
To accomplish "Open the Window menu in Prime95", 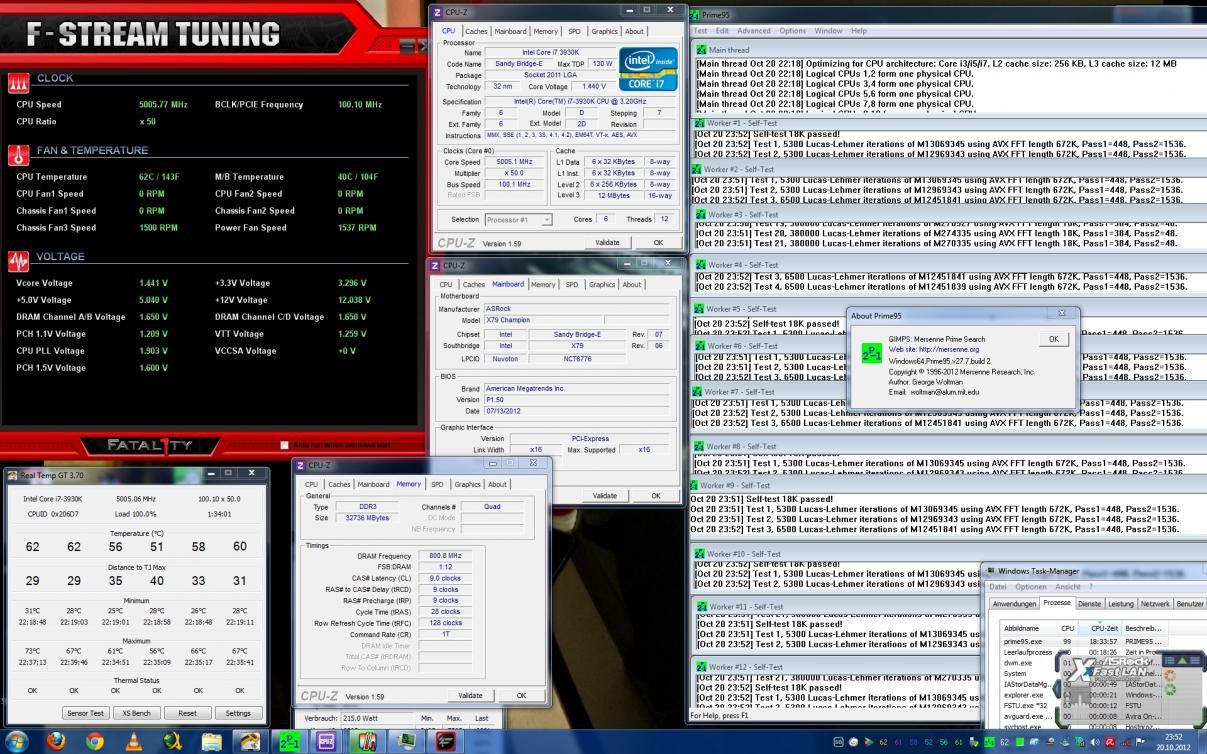I will click(828, 31).
